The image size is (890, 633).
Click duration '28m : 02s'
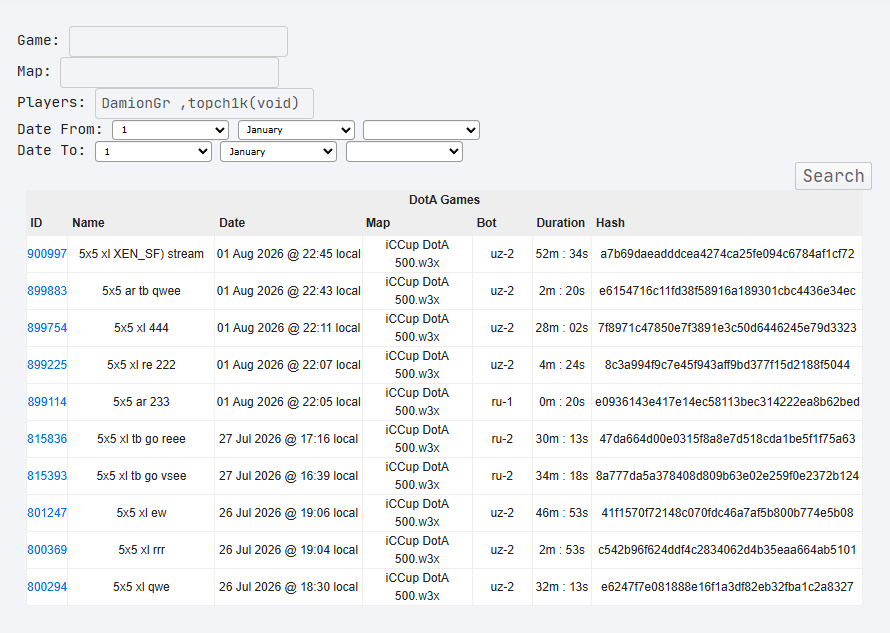562,328
